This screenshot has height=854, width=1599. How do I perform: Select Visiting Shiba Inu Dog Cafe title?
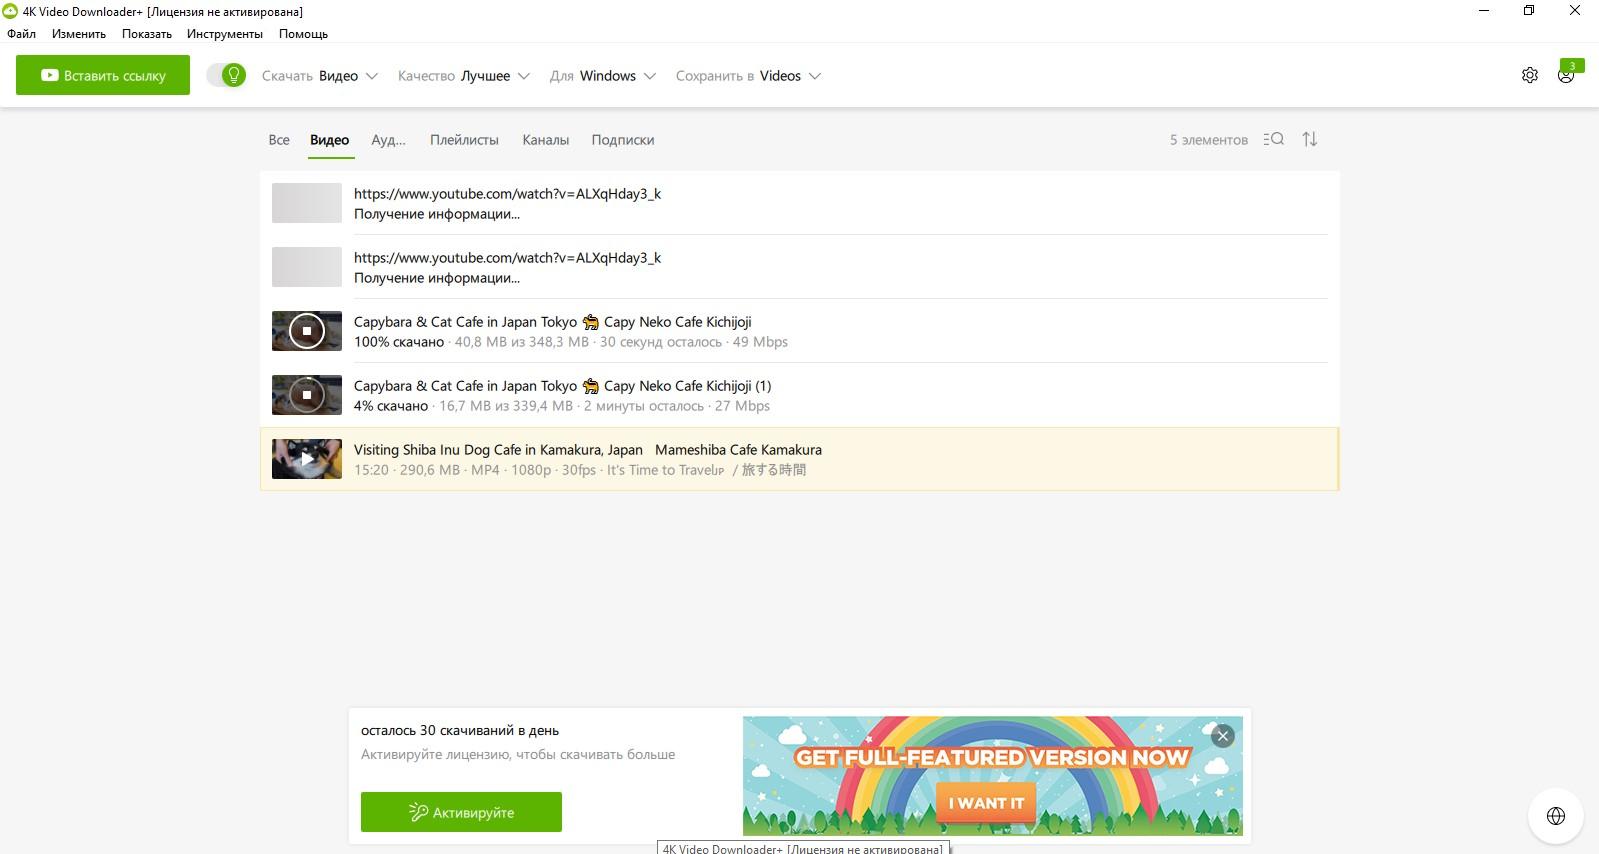click(587, 450)
